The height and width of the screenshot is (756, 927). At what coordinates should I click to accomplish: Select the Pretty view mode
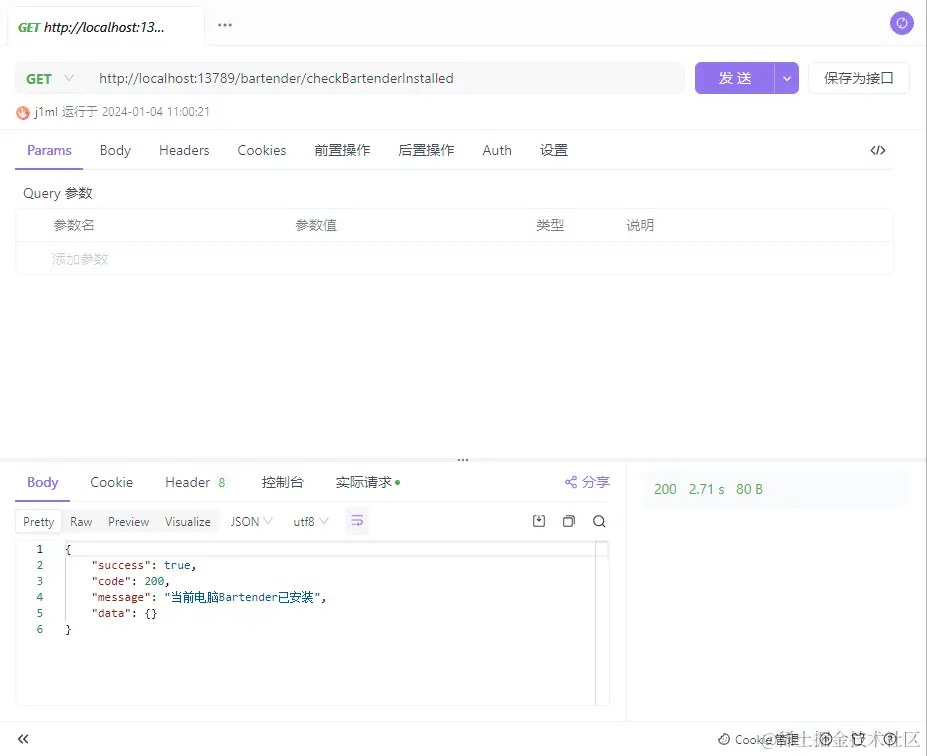(x=38, y=521)
